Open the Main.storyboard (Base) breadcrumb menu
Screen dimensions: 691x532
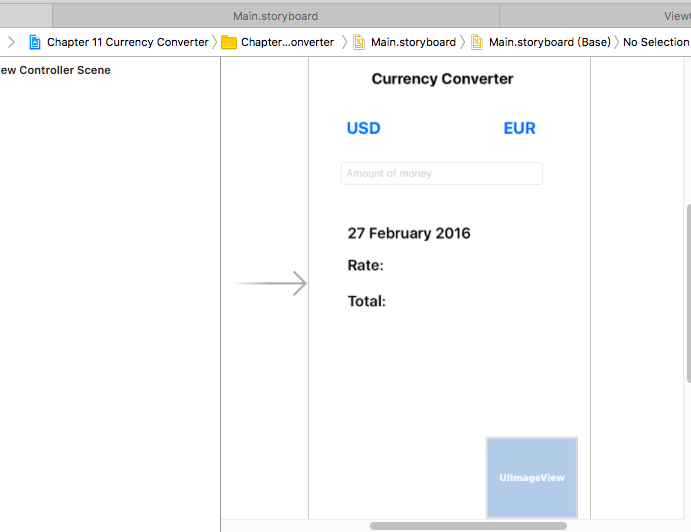pos(549,42)
